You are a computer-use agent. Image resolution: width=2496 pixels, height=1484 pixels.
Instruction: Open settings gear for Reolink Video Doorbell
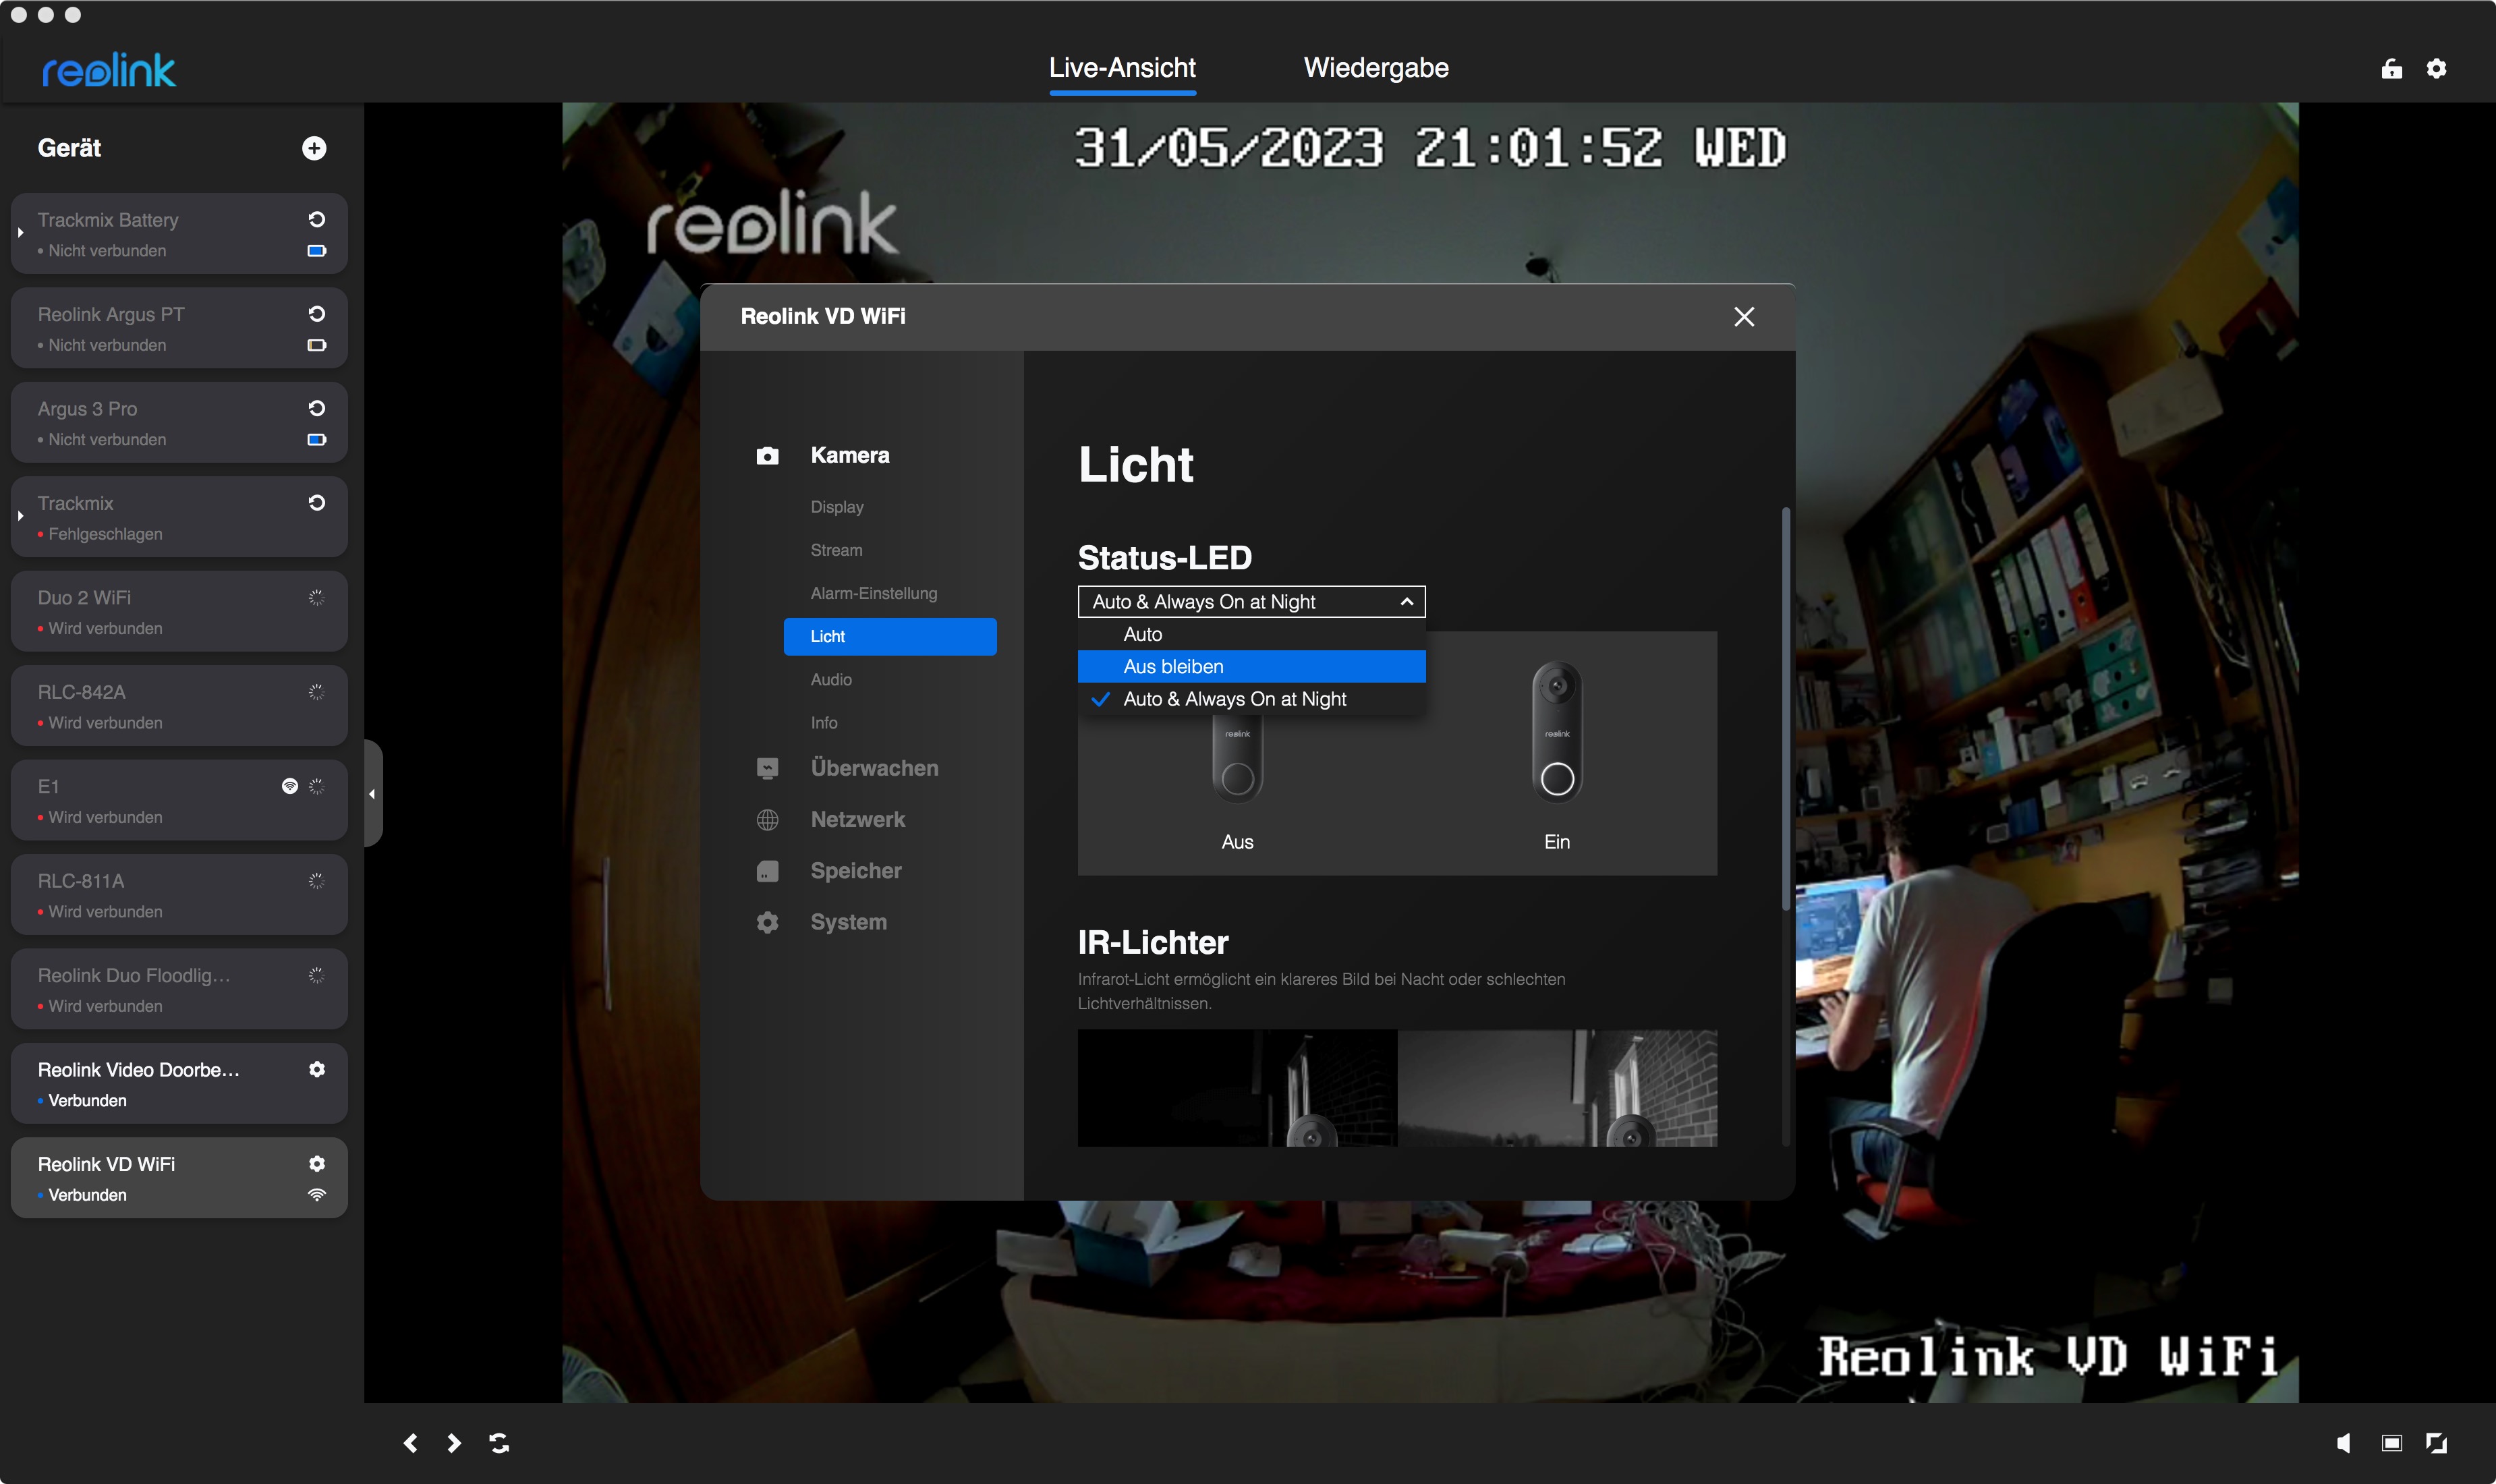317,1069
